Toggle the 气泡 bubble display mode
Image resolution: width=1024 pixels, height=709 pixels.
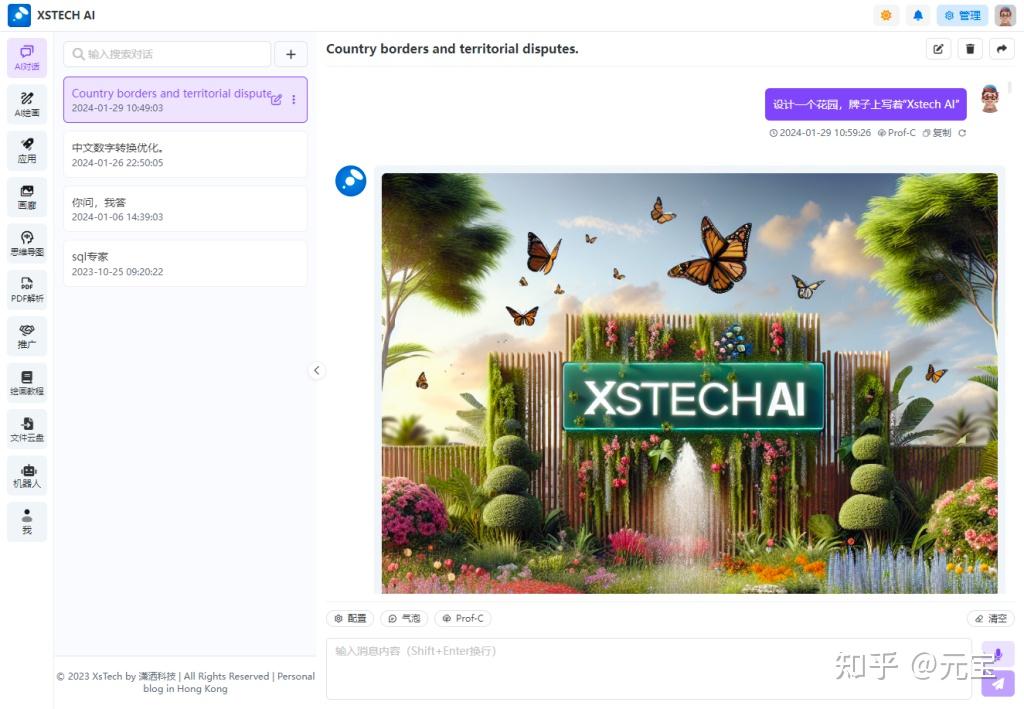tap(404, 618)
